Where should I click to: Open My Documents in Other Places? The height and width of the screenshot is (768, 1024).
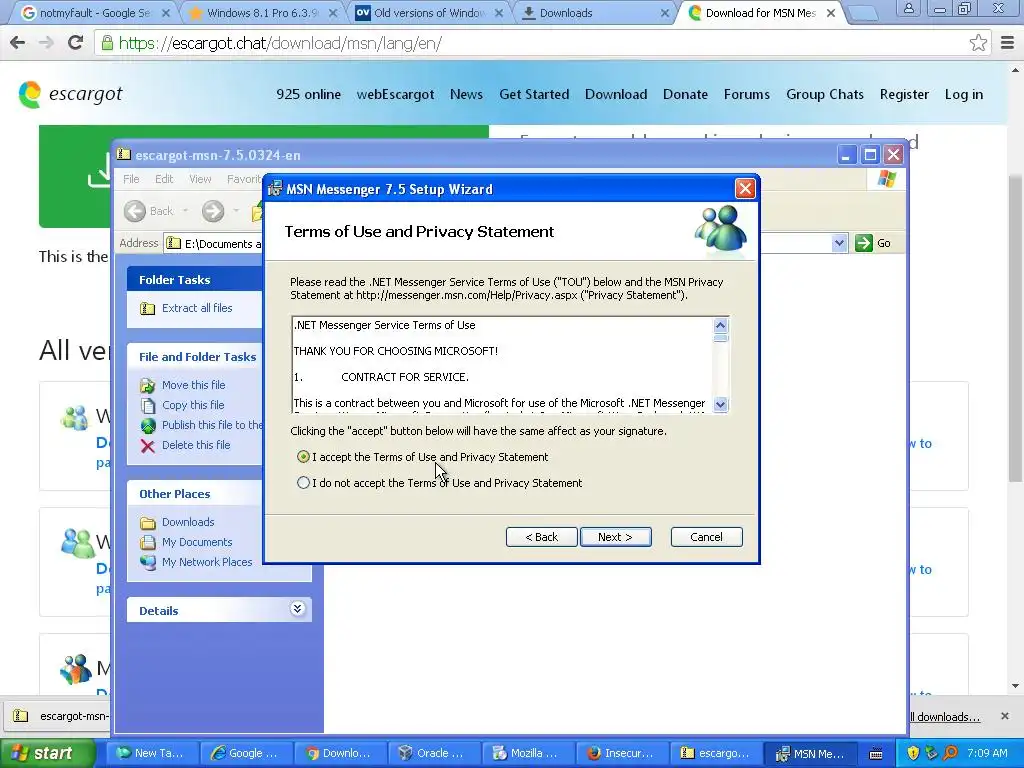(197, 542)
